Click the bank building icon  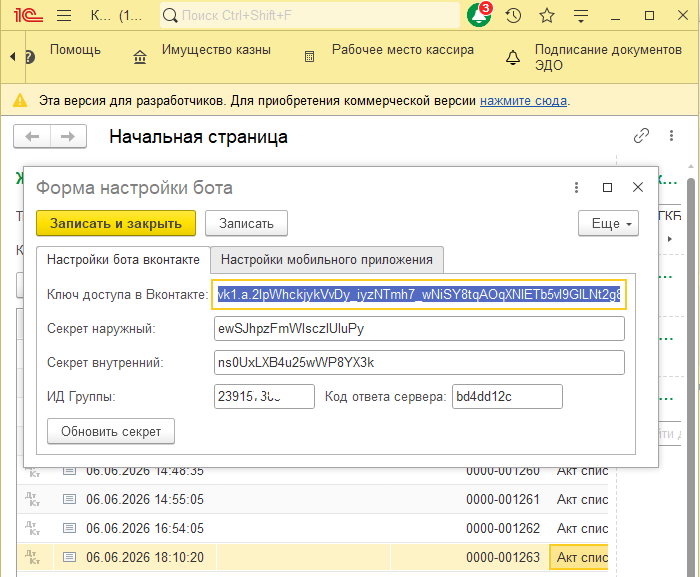(140, 57)
